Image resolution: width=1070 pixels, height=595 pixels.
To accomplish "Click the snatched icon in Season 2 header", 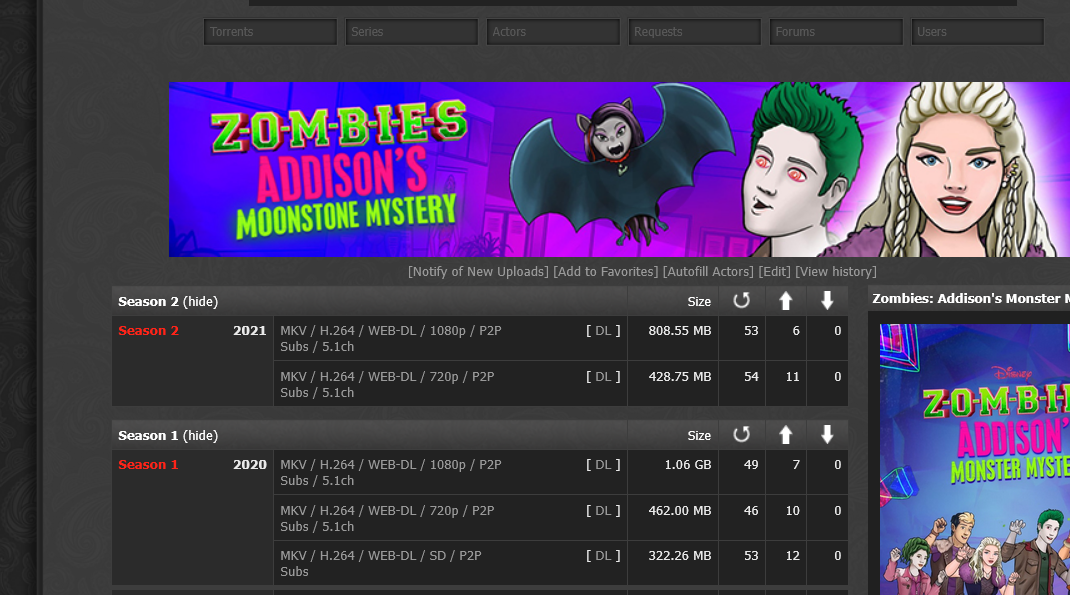I will pos(741,301).
